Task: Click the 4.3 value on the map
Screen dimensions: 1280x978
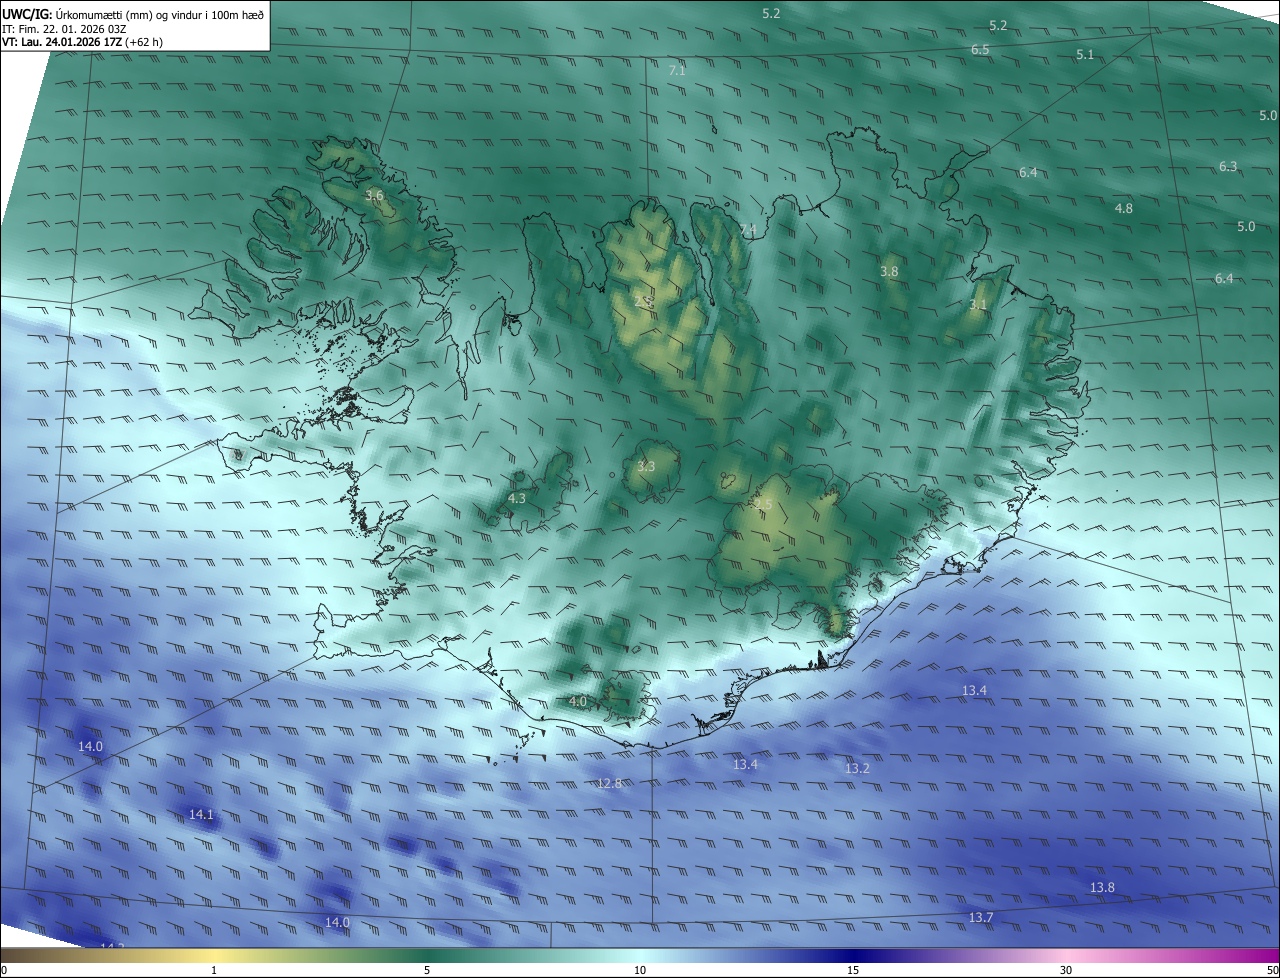Action: (x=517, y=498)
